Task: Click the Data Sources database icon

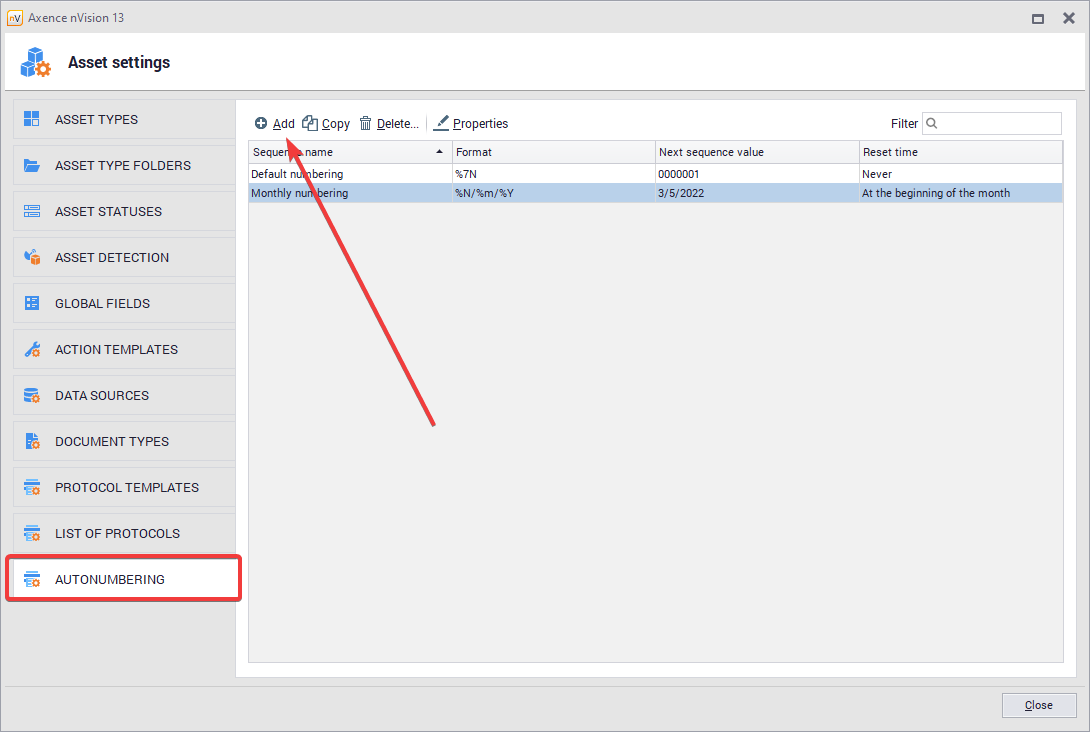Action: pyautogui.click(x=32, y=395)
